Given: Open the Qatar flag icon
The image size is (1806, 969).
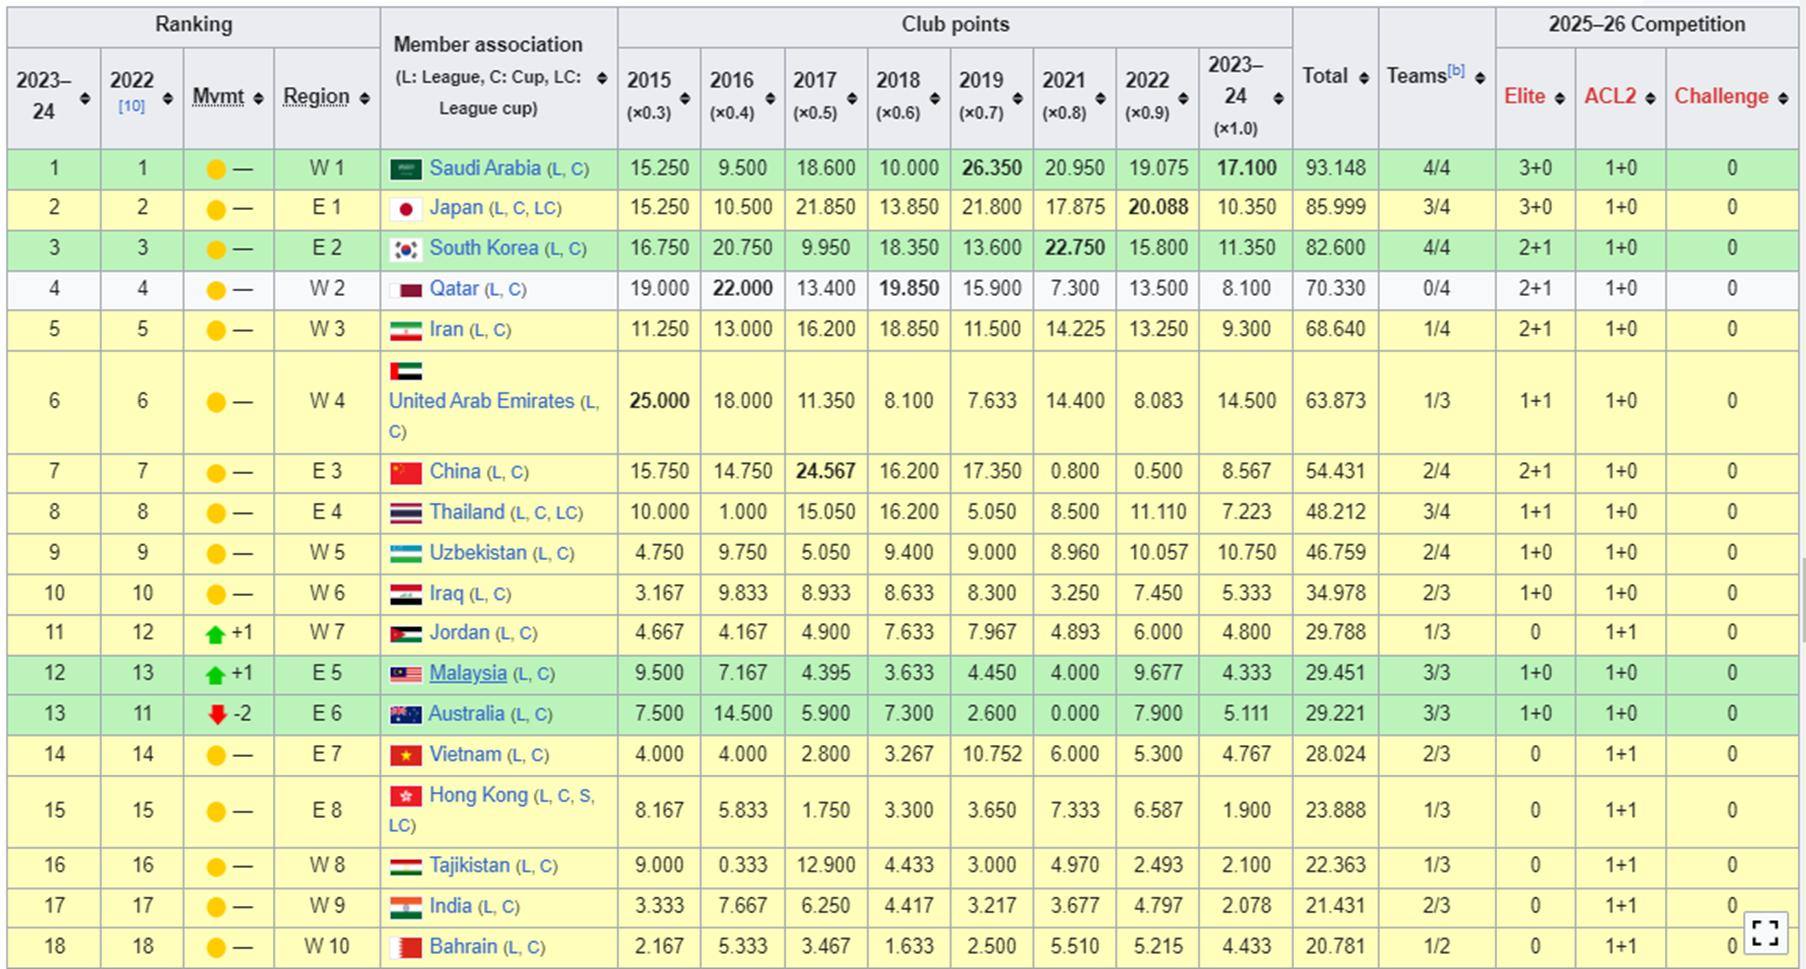Looking at the screenshot, I should (x=405, y=290).
